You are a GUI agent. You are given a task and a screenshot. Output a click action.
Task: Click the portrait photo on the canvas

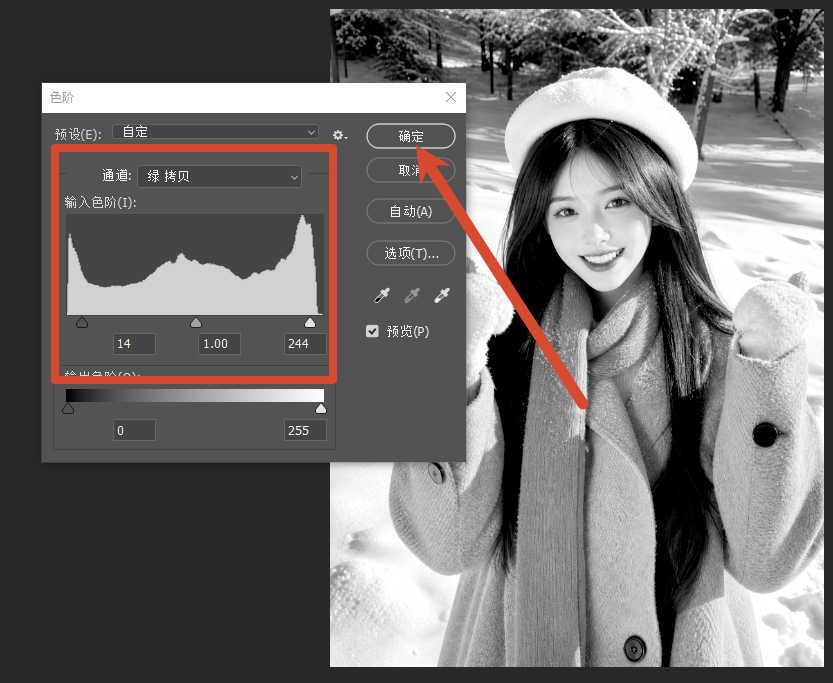[x=576, y=338]
